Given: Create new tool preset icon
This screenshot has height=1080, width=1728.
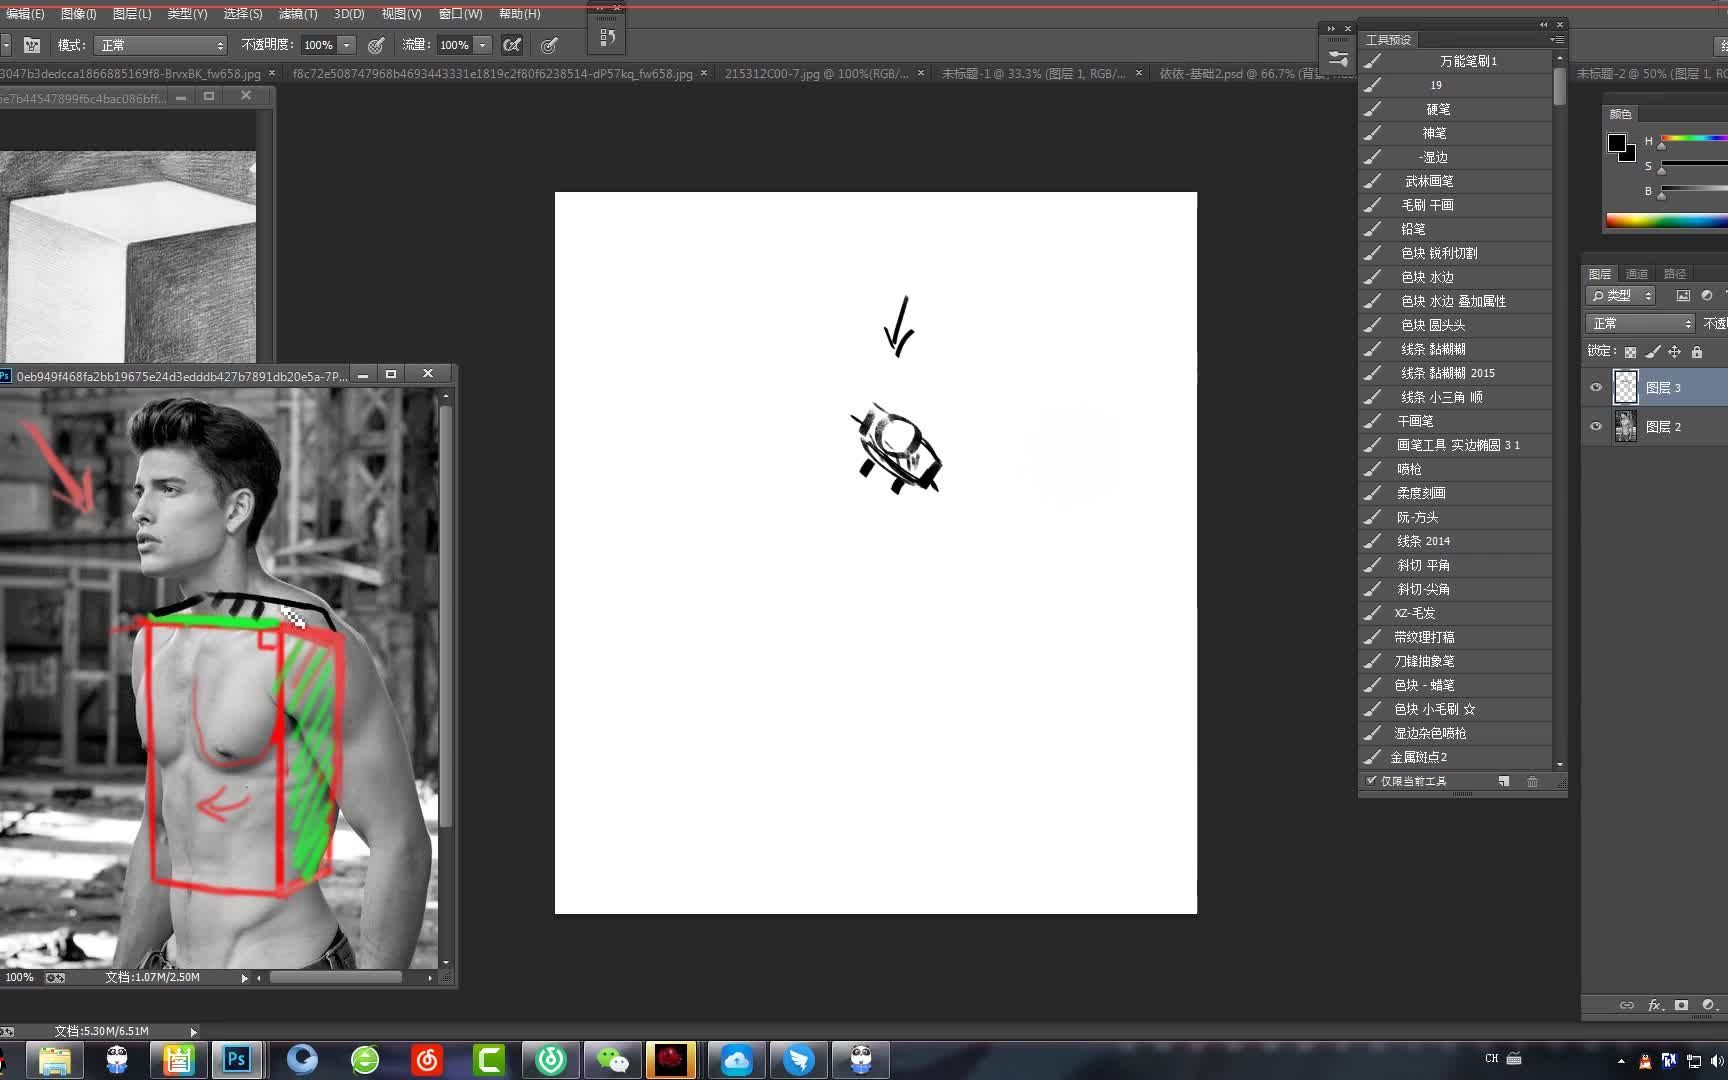Looking at the screenshot, I should point(1504,781).
